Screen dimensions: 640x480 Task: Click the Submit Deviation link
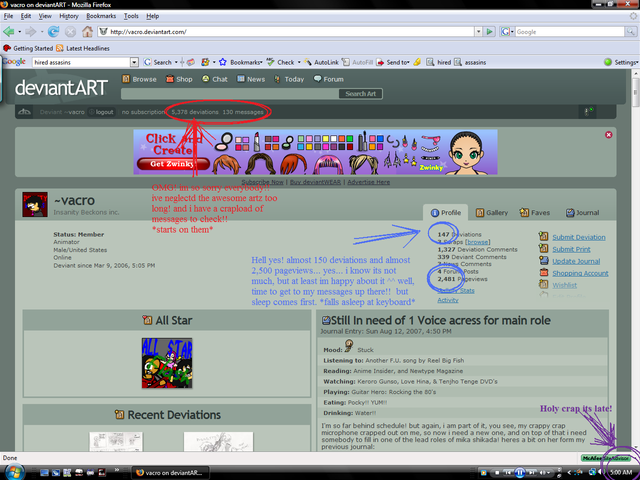[x=579, y=237]
